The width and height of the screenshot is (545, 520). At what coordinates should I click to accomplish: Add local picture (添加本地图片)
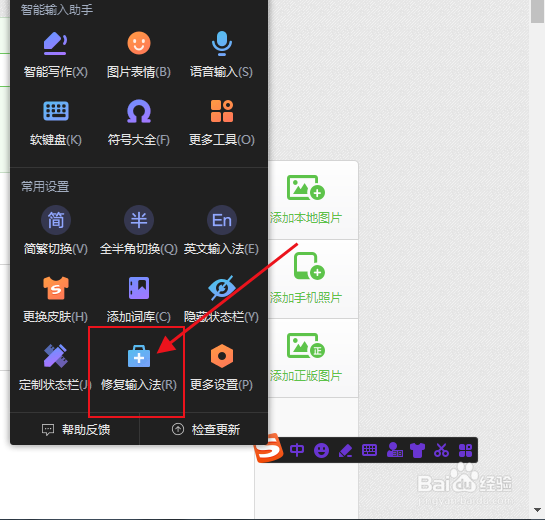[306, 200]
